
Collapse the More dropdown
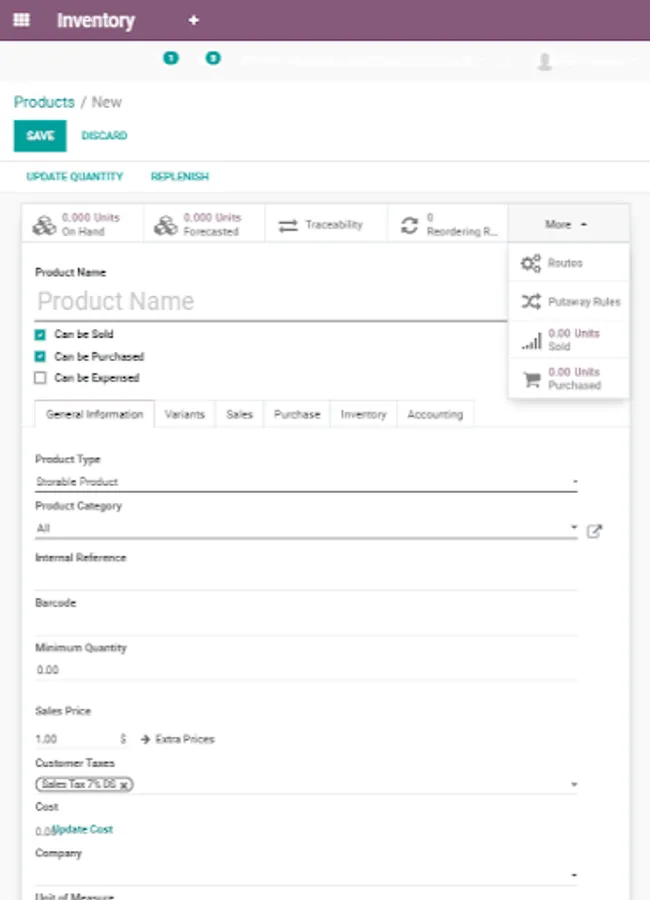coord(567,225)
